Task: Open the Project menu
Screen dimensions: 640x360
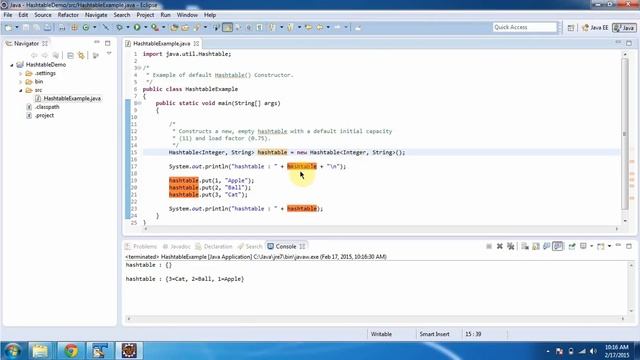Action: click(145, 15)
